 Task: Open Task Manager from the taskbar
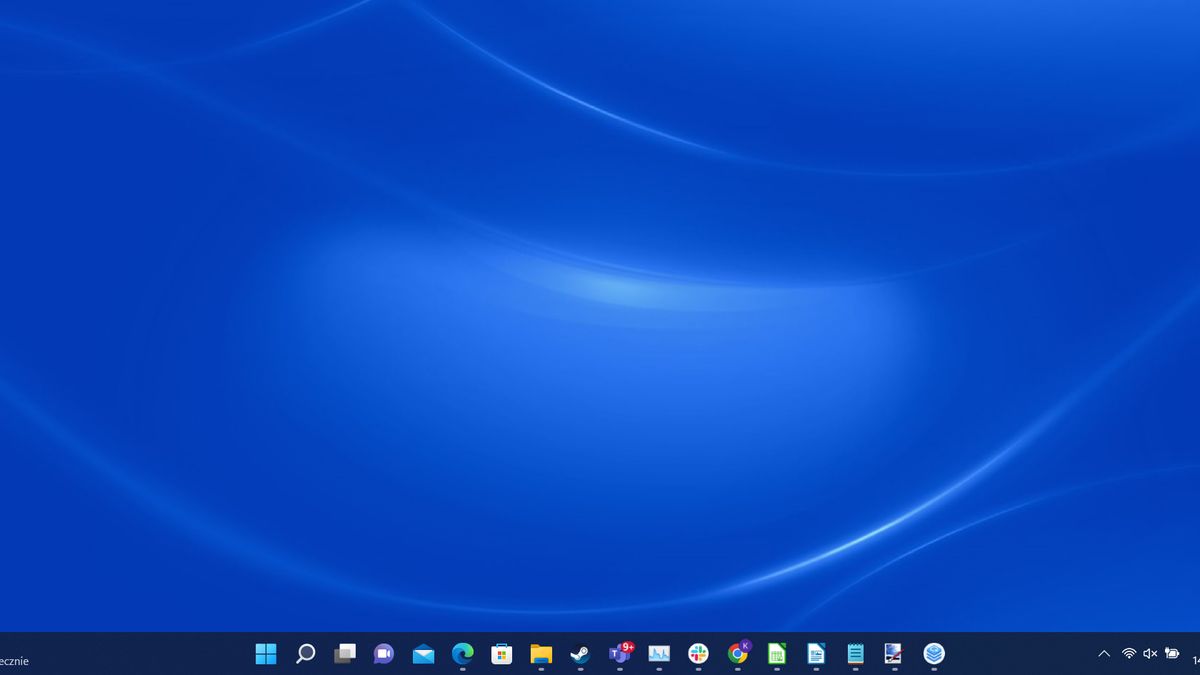tap(658, 656)
